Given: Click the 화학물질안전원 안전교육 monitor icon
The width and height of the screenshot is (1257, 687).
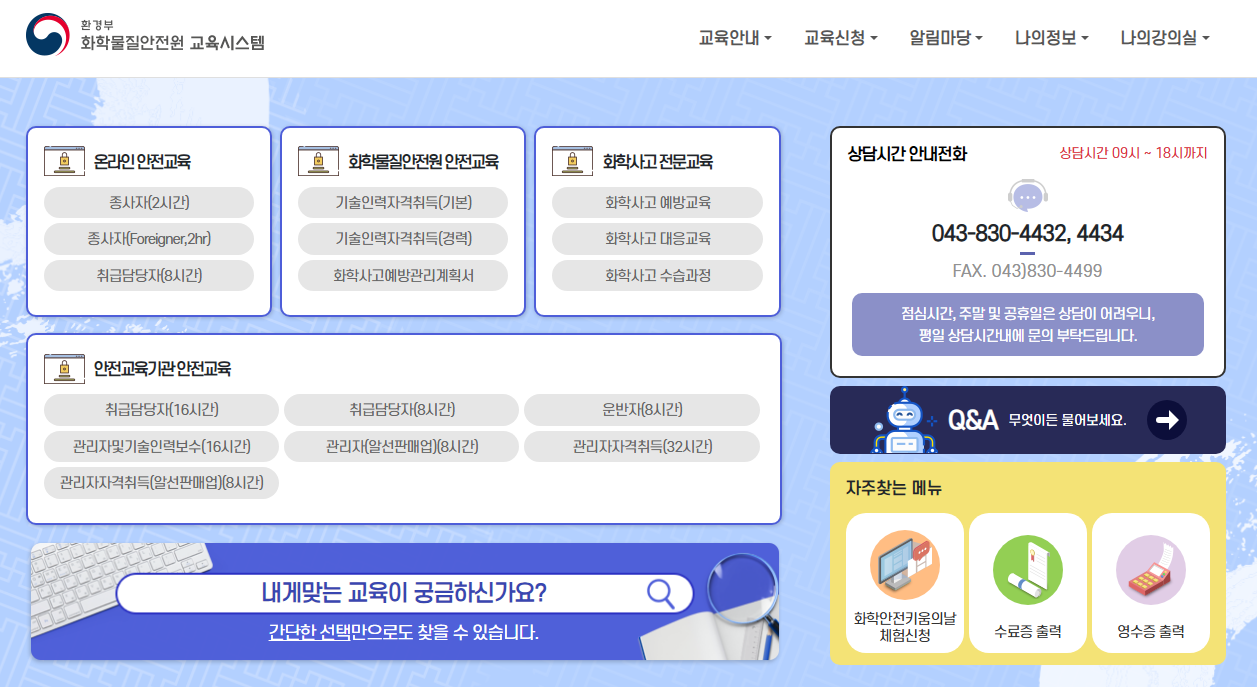Looking at the screenshot, I should coord(318,161).
